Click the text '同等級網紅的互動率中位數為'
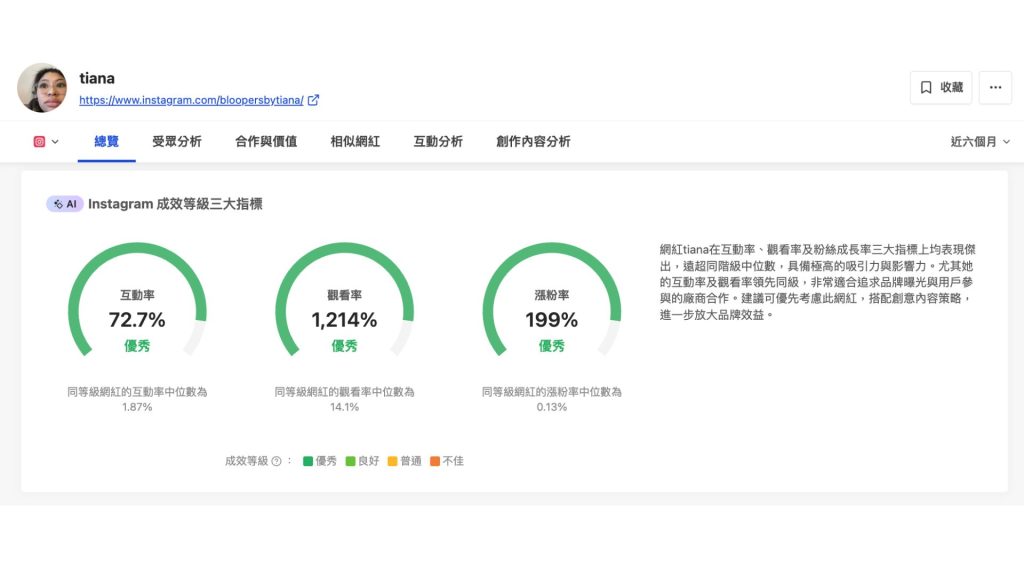 click(137, 392)
